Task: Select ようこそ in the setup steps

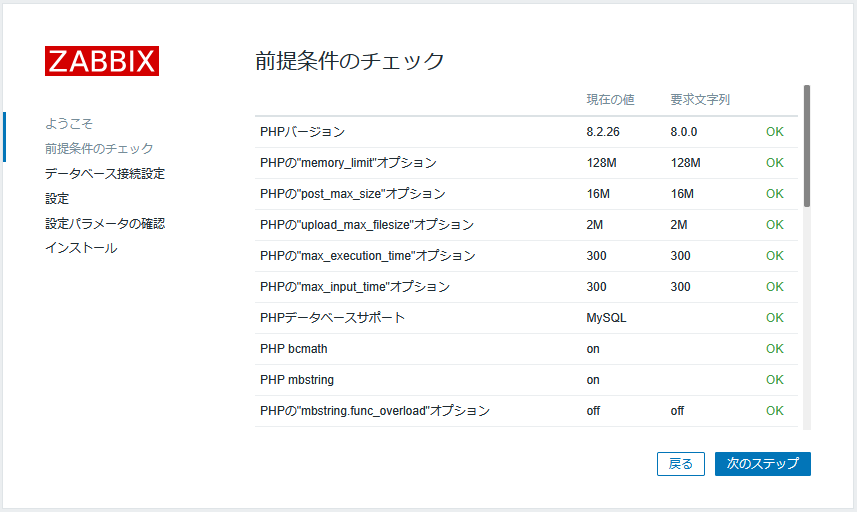Action: pos(69,123)
